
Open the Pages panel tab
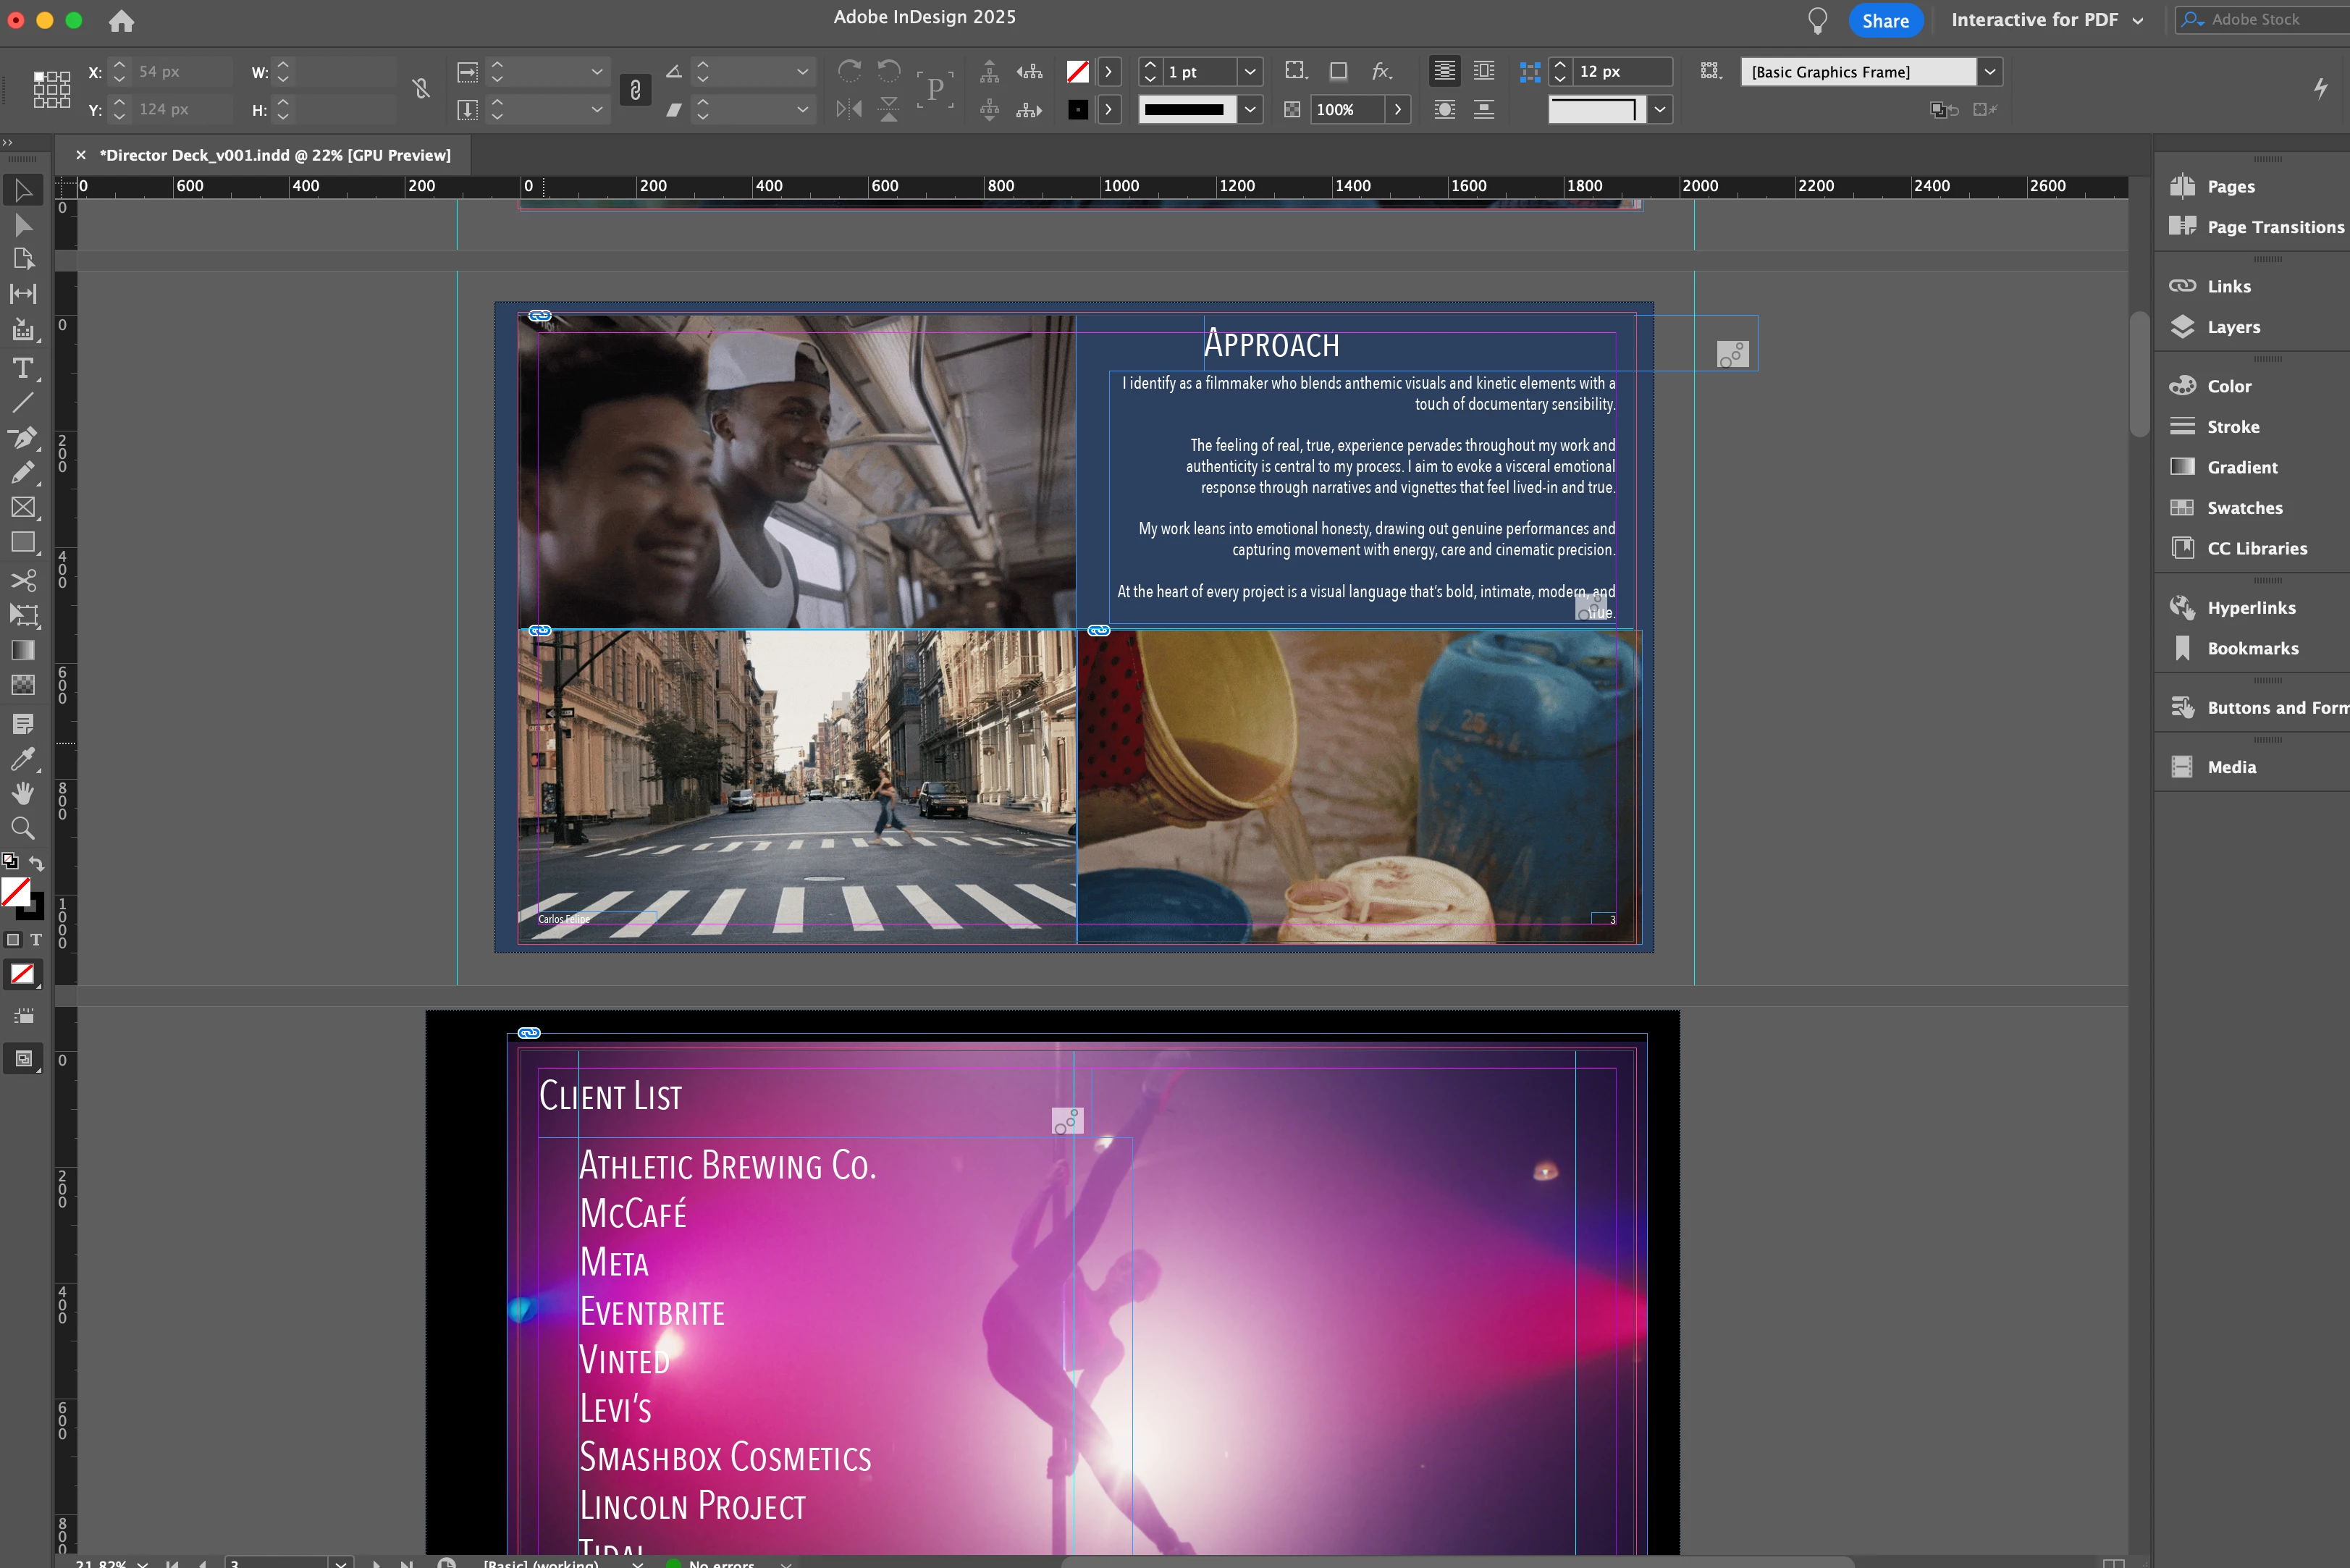pyautogui.click(x=2230, y=186)
